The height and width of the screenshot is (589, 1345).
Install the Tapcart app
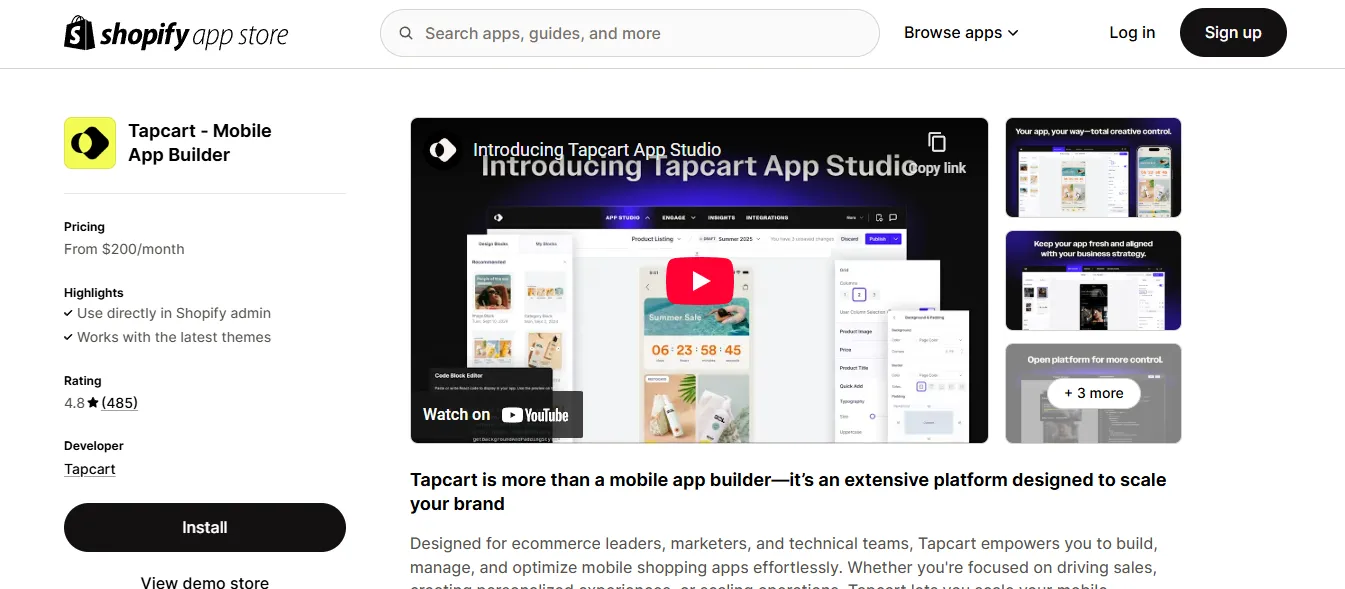(205, 527)
